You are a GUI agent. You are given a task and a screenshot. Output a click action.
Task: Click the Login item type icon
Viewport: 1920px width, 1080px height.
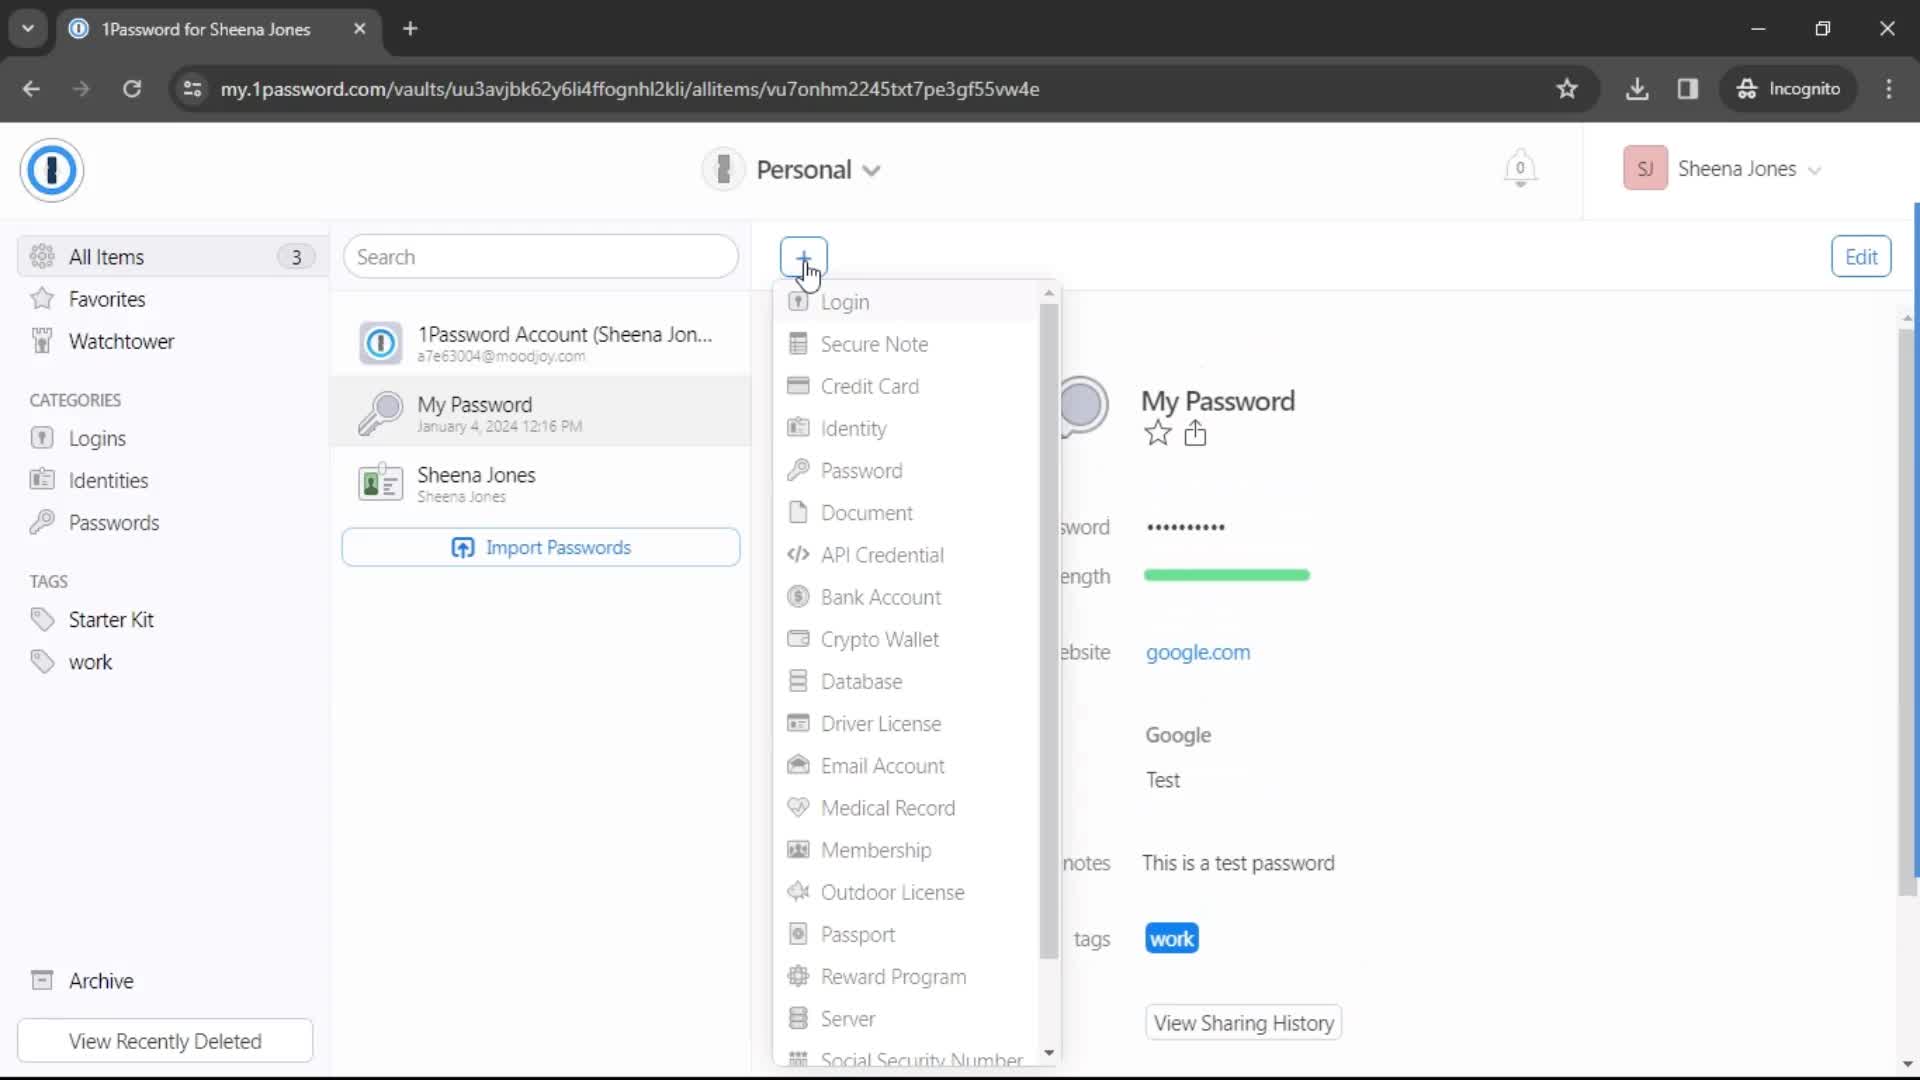tap(798, 301)
